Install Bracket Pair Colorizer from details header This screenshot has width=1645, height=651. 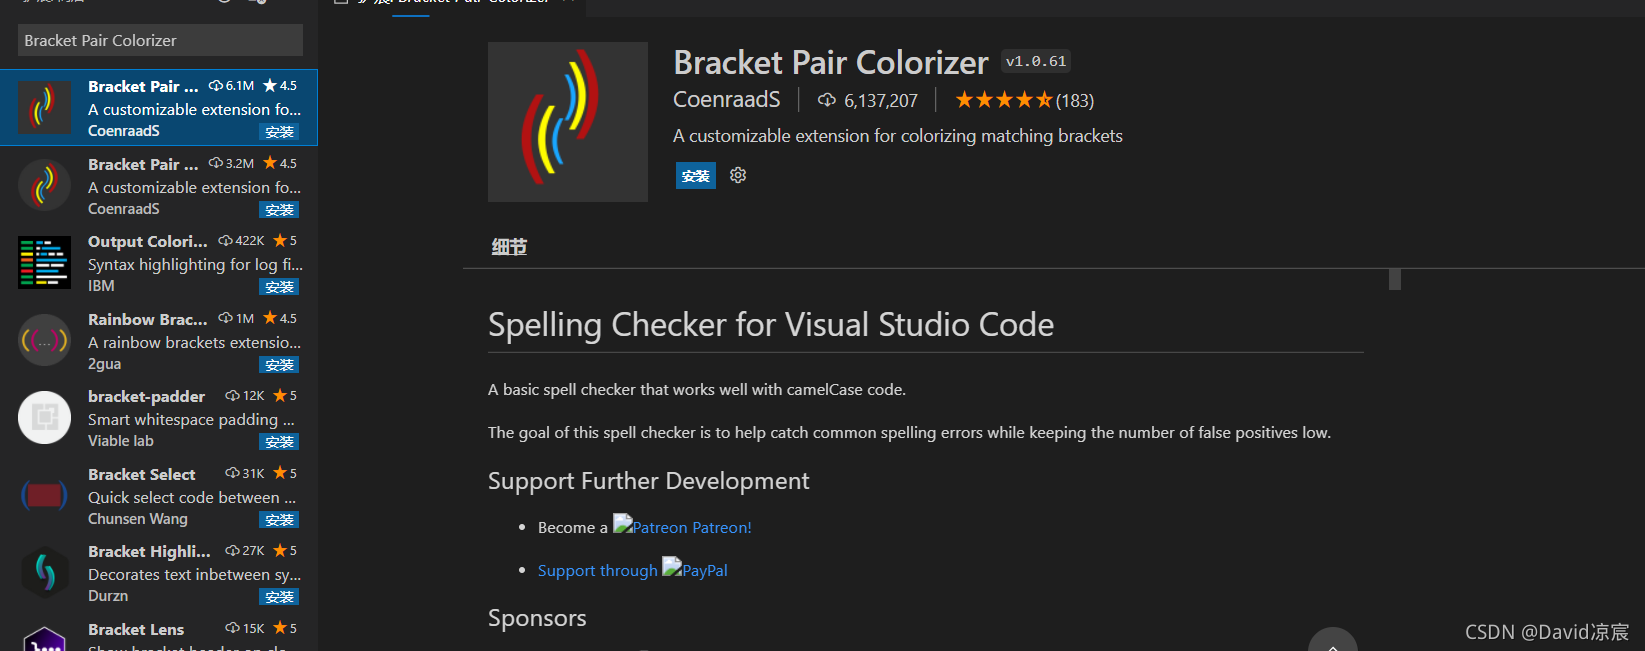696,176
